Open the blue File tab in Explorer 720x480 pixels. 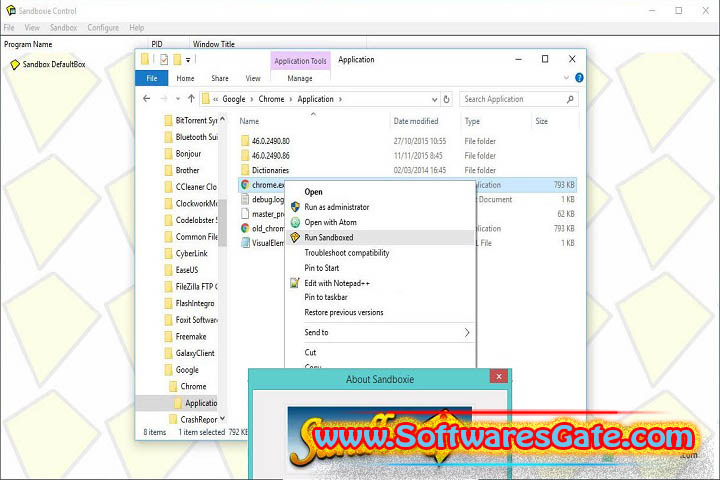coord(152,79)
